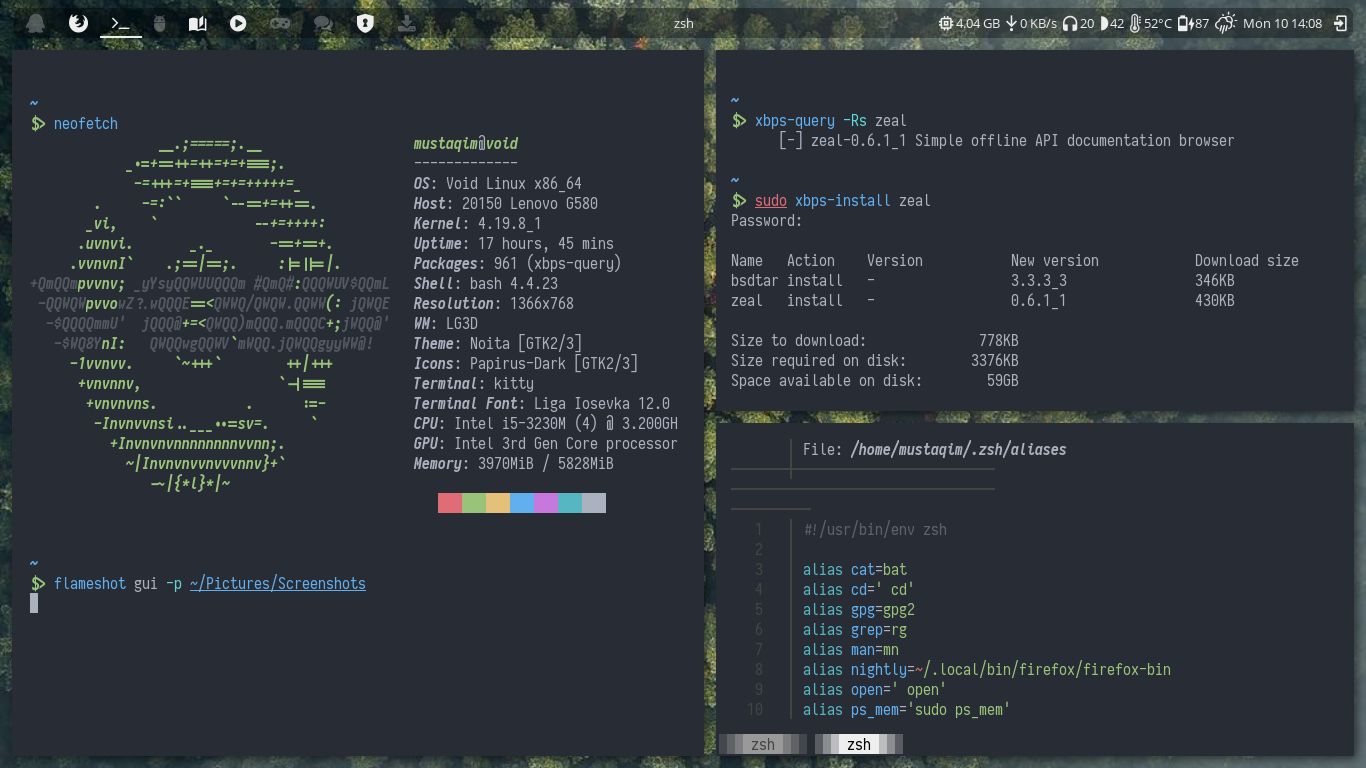Click the bsdtar install table row
This screenshot has width=1366, height=768.
pos(983,281)
